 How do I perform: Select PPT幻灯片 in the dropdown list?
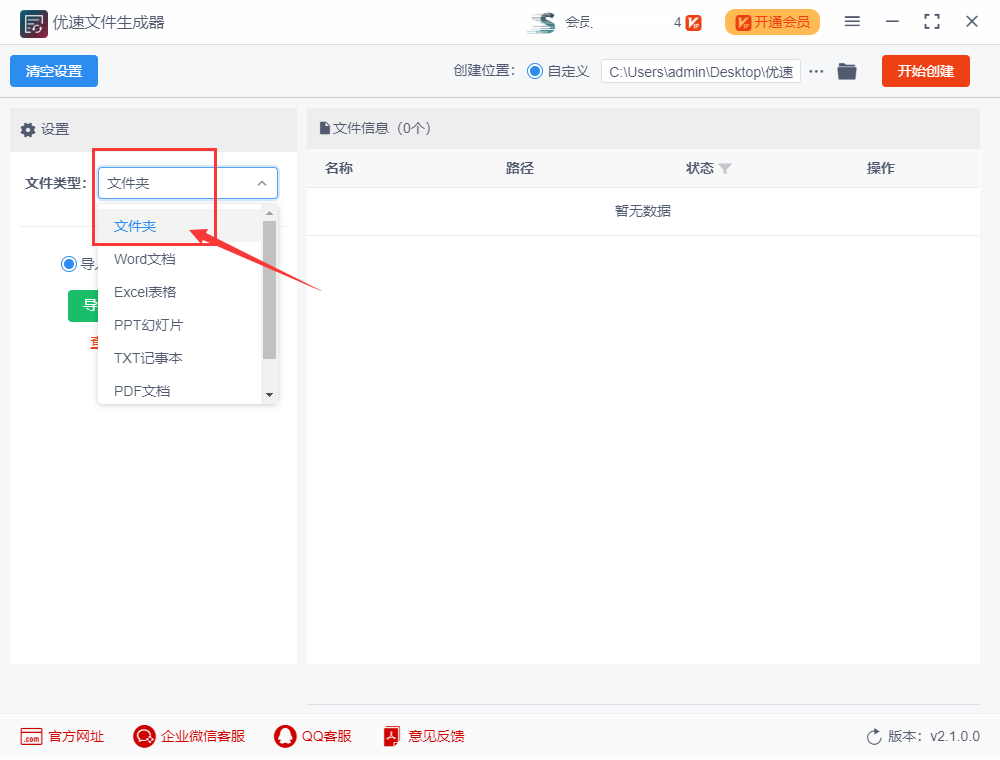(x=148, y=325)
